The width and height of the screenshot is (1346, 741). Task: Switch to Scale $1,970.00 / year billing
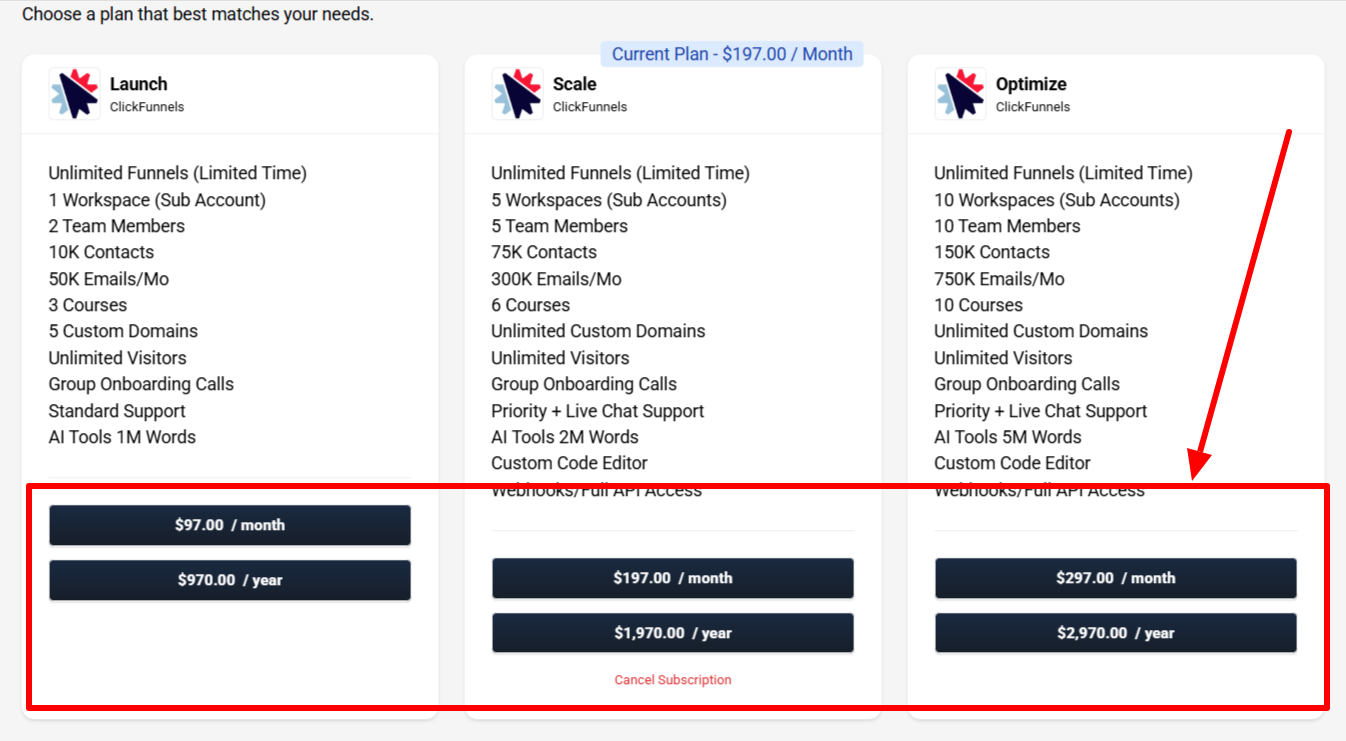click(x=673, y=633)
